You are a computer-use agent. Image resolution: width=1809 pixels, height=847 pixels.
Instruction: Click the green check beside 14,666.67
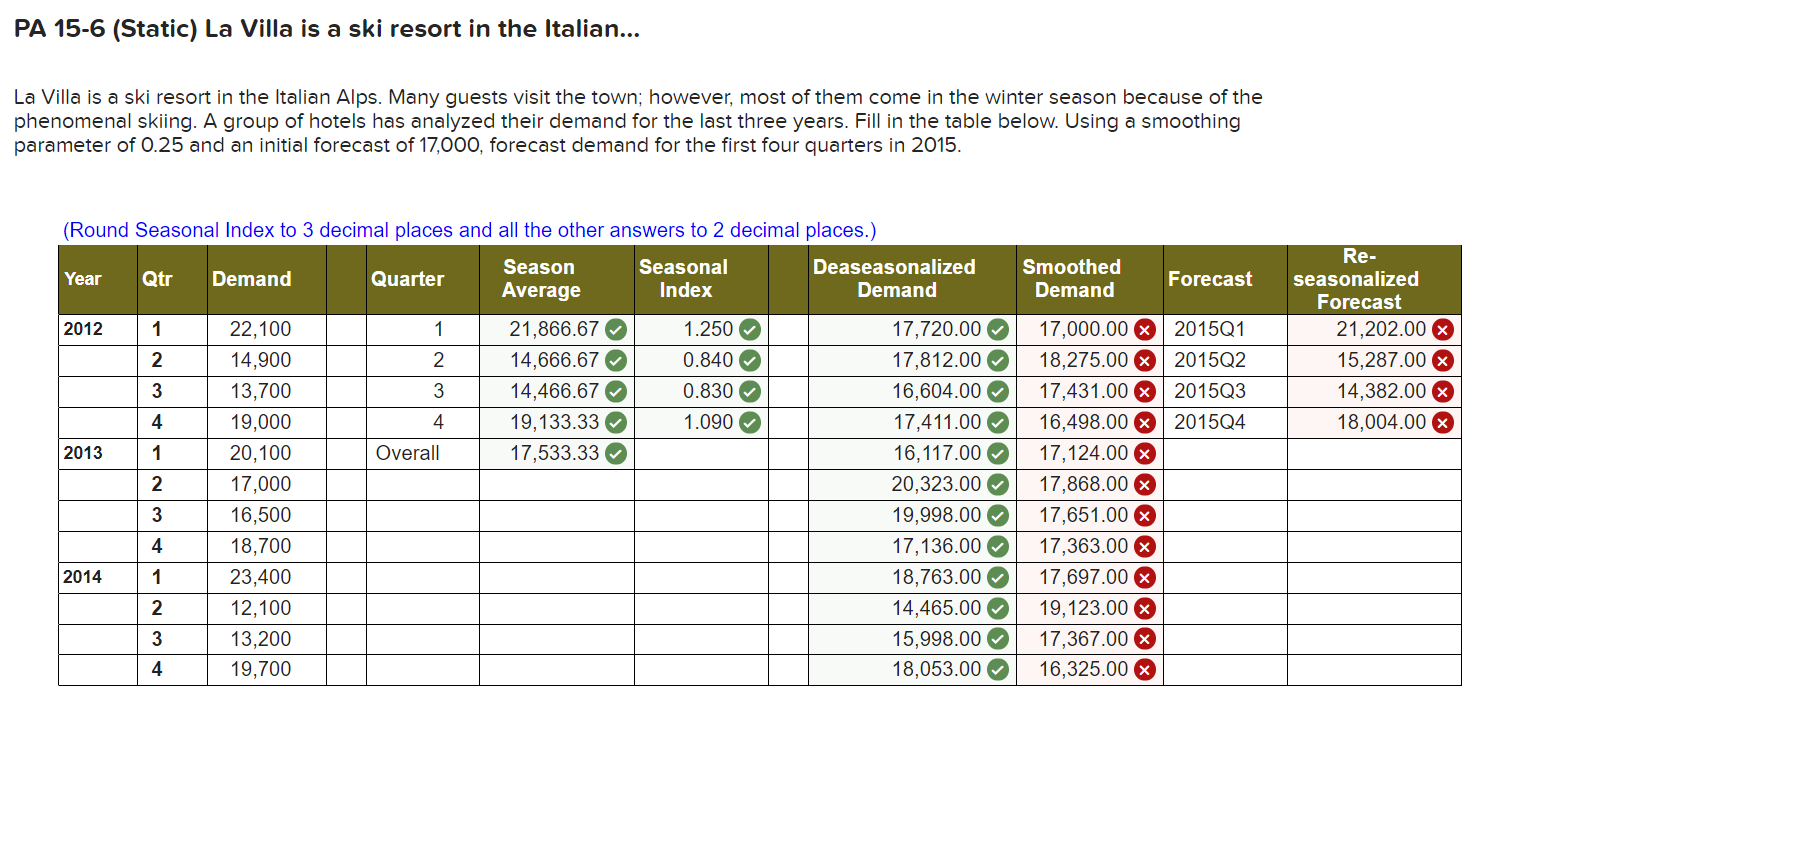[616, 361]
